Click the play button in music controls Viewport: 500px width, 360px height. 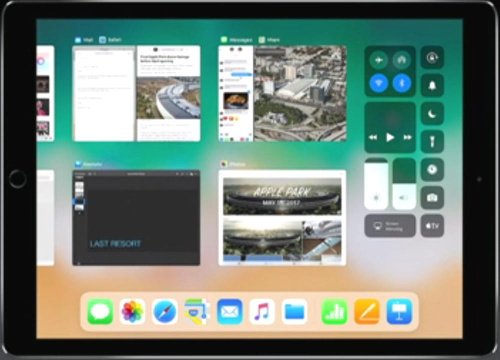coord(390,137)
